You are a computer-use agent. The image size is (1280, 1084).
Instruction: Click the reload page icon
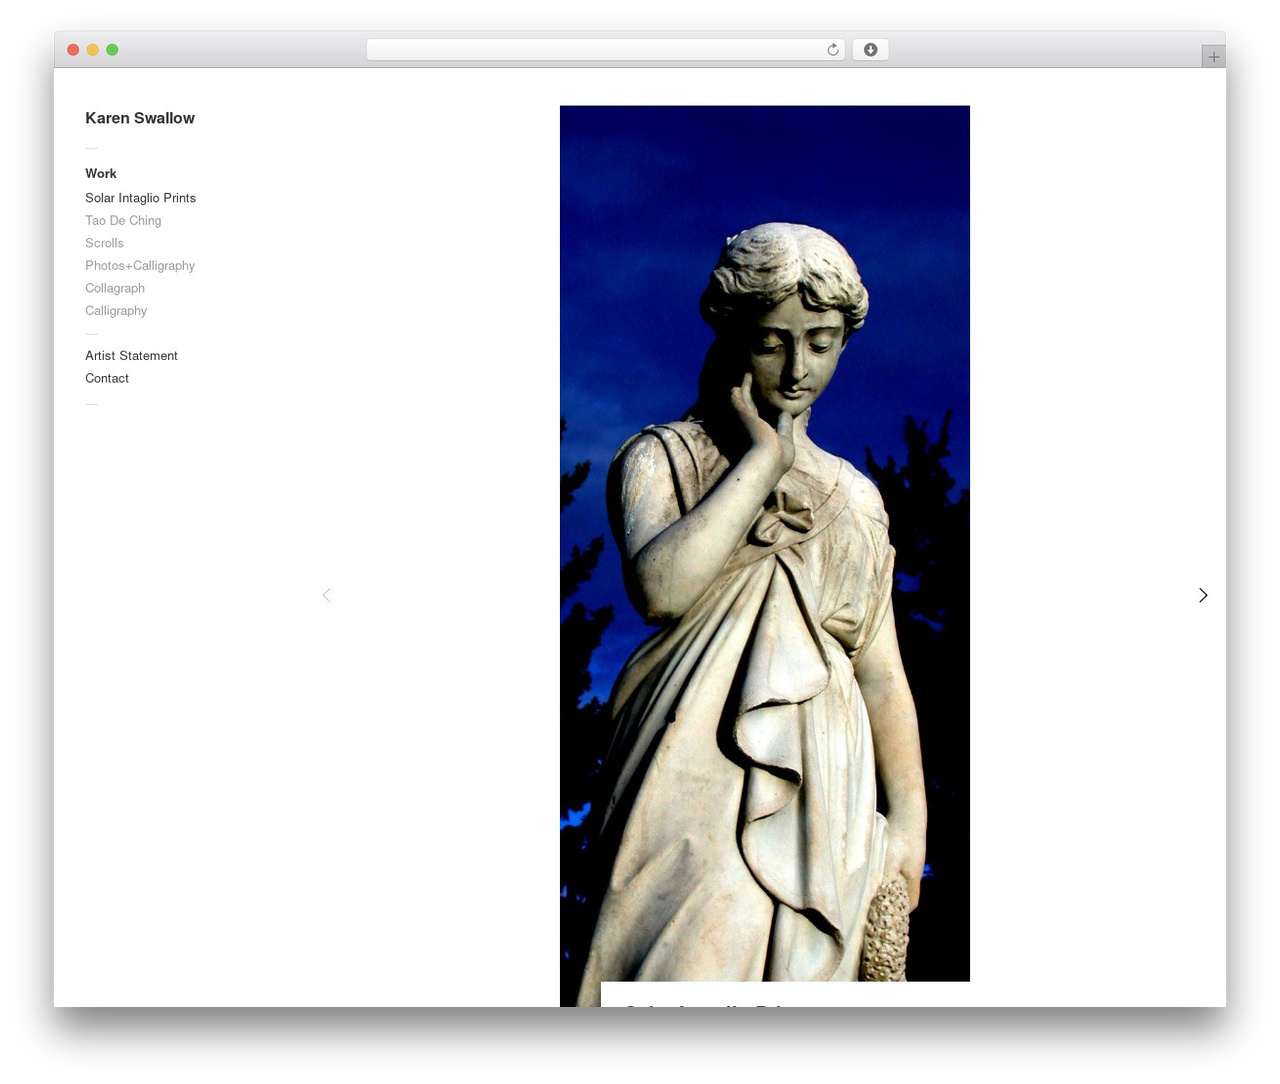click(833, 50)
